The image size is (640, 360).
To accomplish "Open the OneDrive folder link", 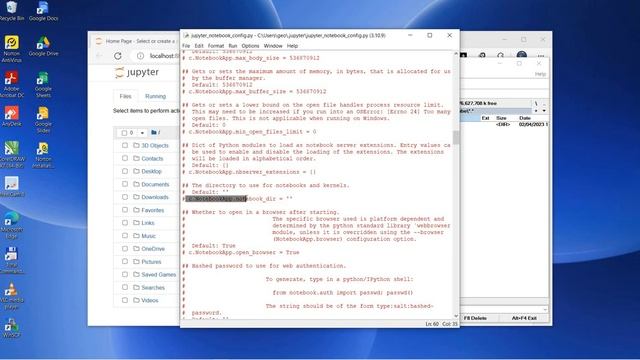I will click(153, 249).
